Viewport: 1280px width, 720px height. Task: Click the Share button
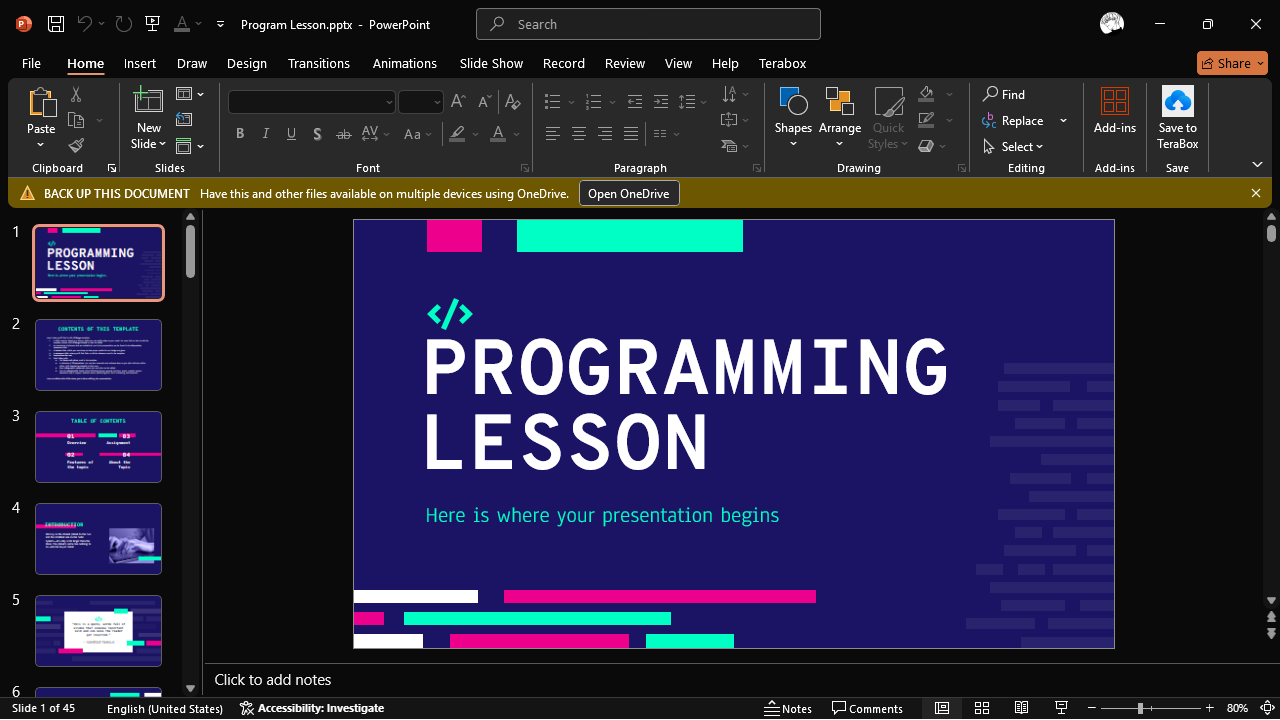(1232, 63)
